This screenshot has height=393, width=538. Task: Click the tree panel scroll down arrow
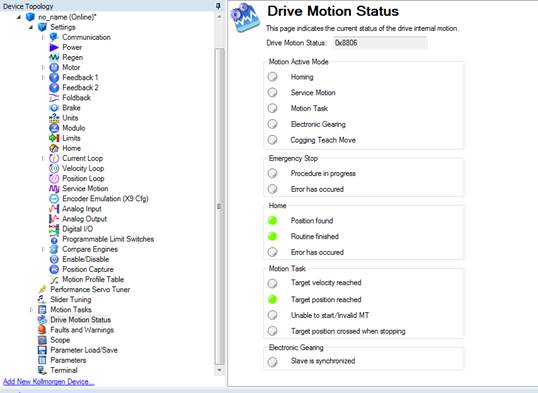point(220,370)
